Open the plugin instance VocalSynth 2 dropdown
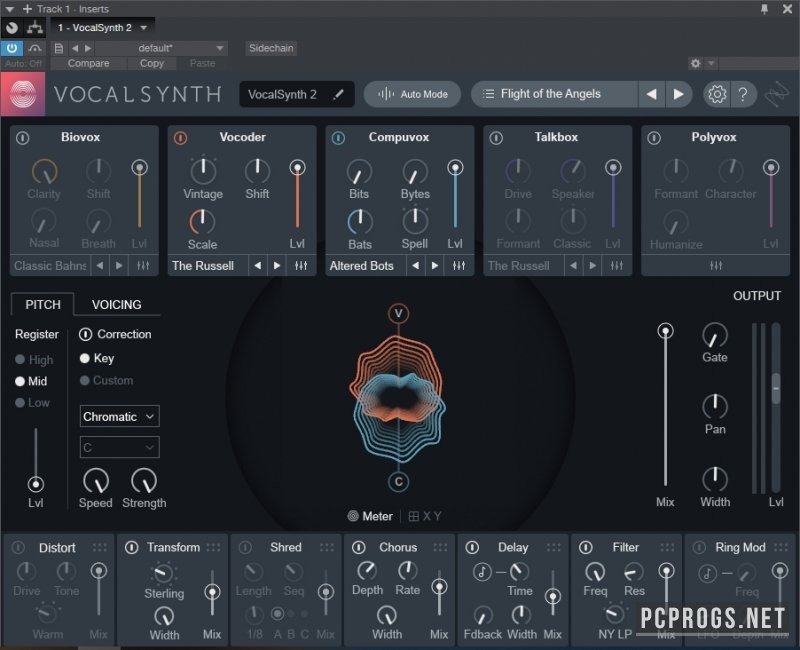800x650 pixels. [x=102, y=28]
